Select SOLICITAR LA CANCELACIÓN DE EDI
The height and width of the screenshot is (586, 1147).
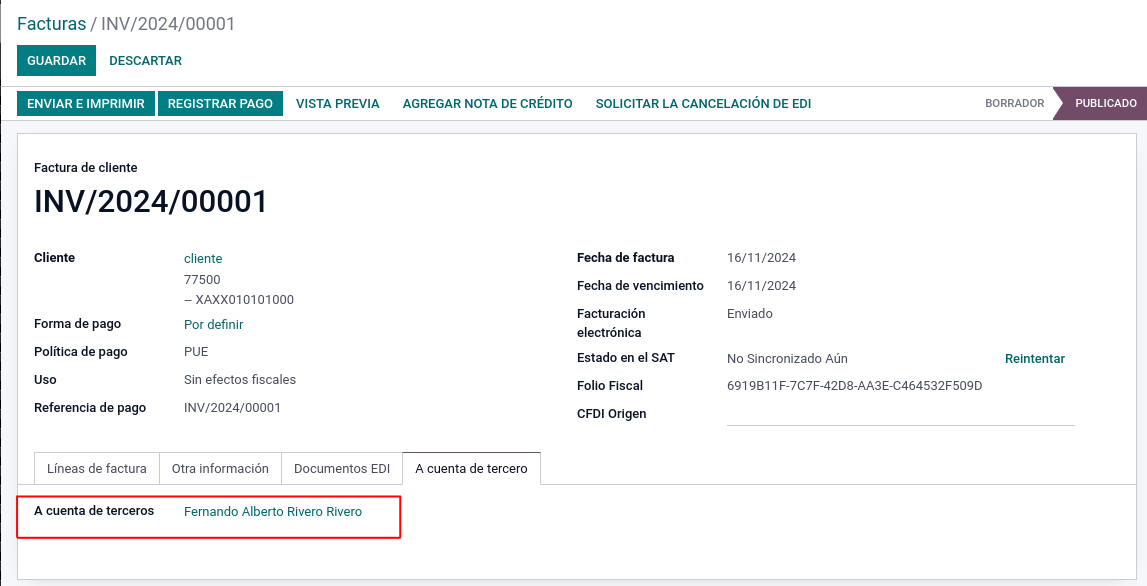703,103
